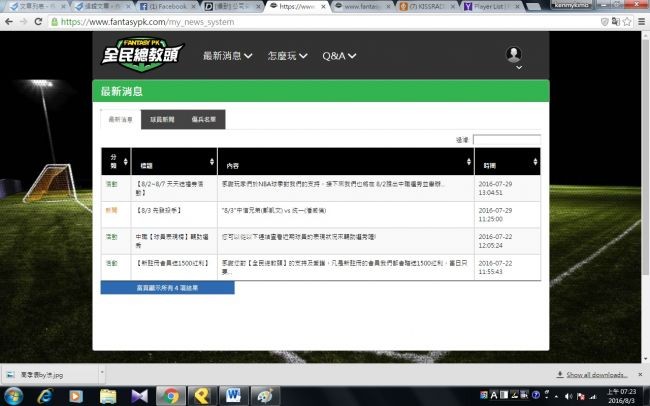Sort the table by the 分類 column
Viewport: 650px width, 406px height.
point(116,161)
